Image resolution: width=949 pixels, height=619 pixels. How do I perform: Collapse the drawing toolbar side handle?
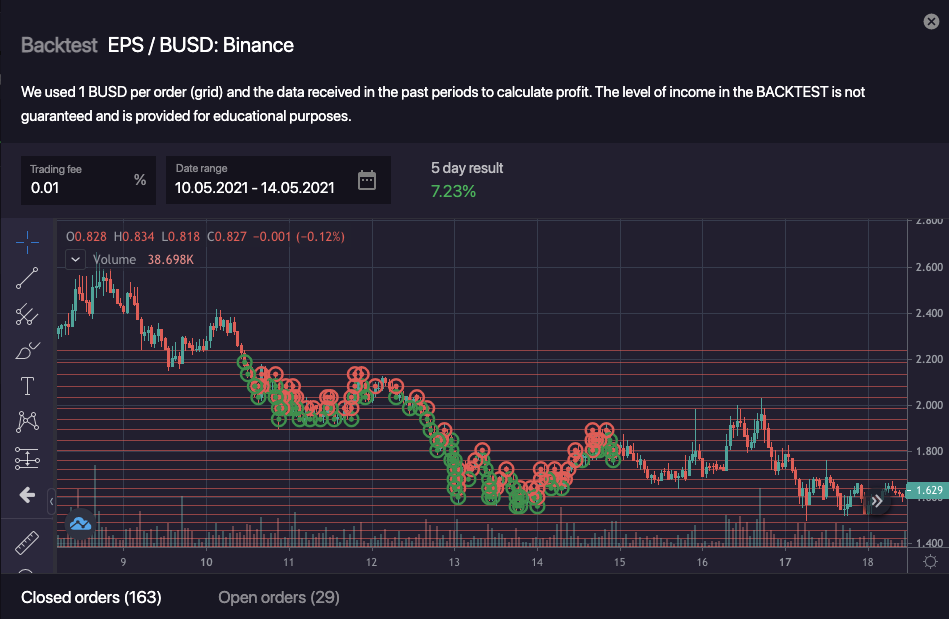[51, 499]
